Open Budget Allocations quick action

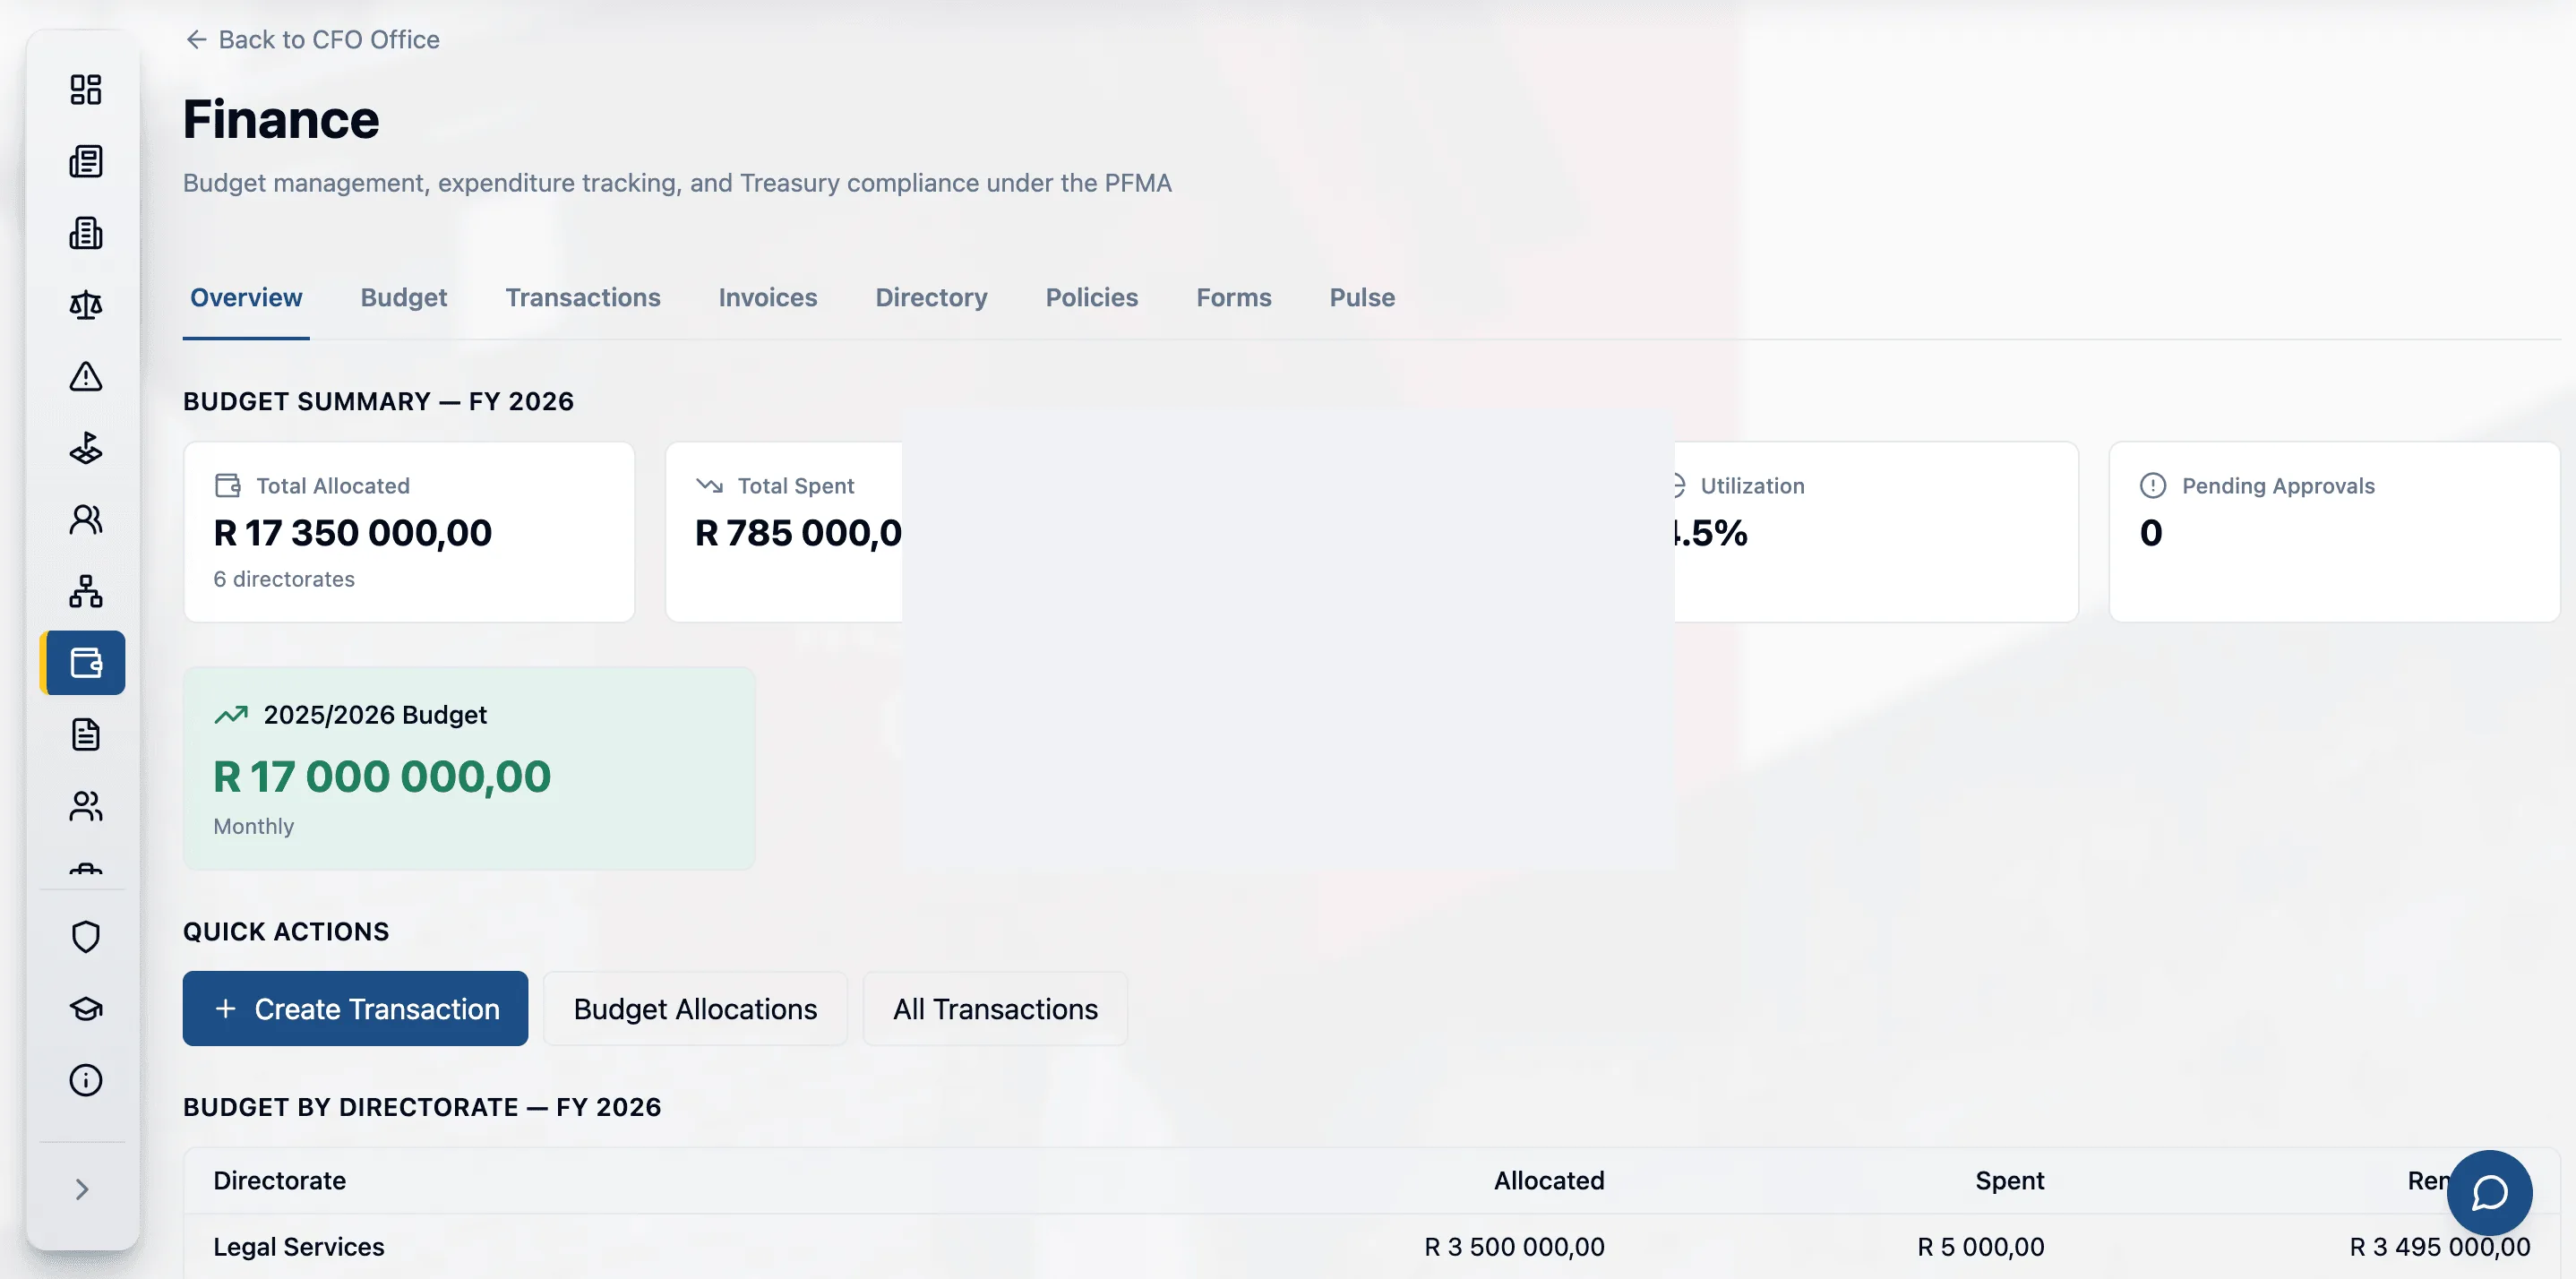pyautogui.click(x=695, y=1009)
